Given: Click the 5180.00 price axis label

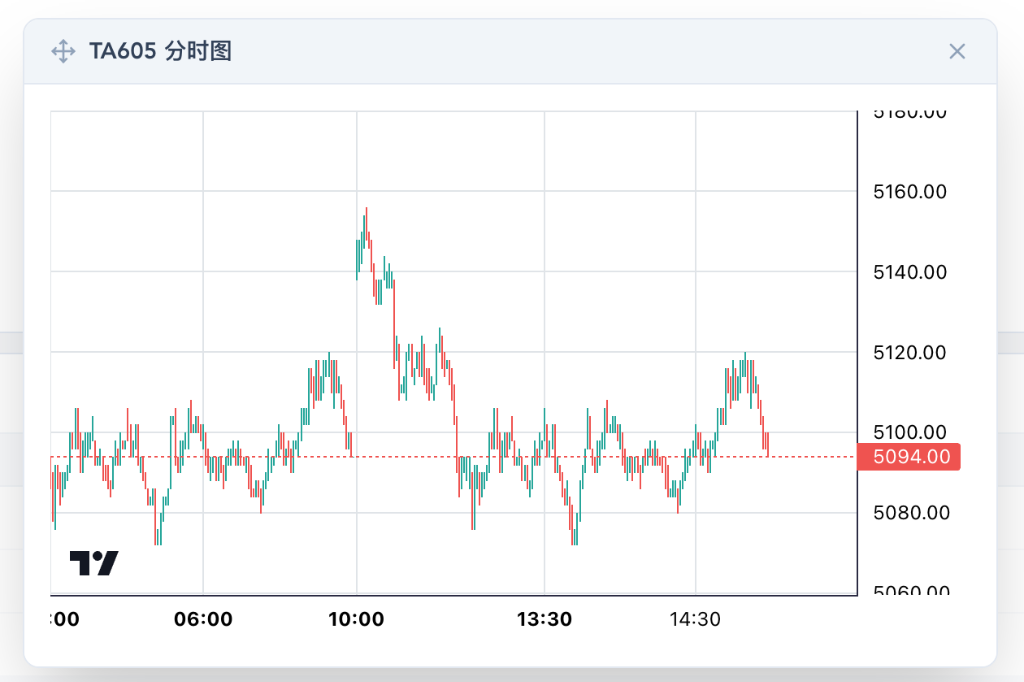Looking at the screenshot, I should [908, 112].
